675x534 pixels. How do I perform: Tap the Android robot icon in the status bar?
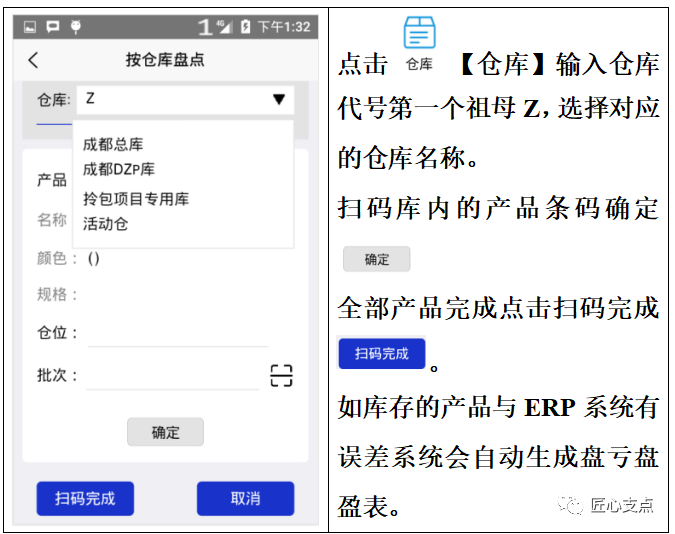(x=75, y=27)
